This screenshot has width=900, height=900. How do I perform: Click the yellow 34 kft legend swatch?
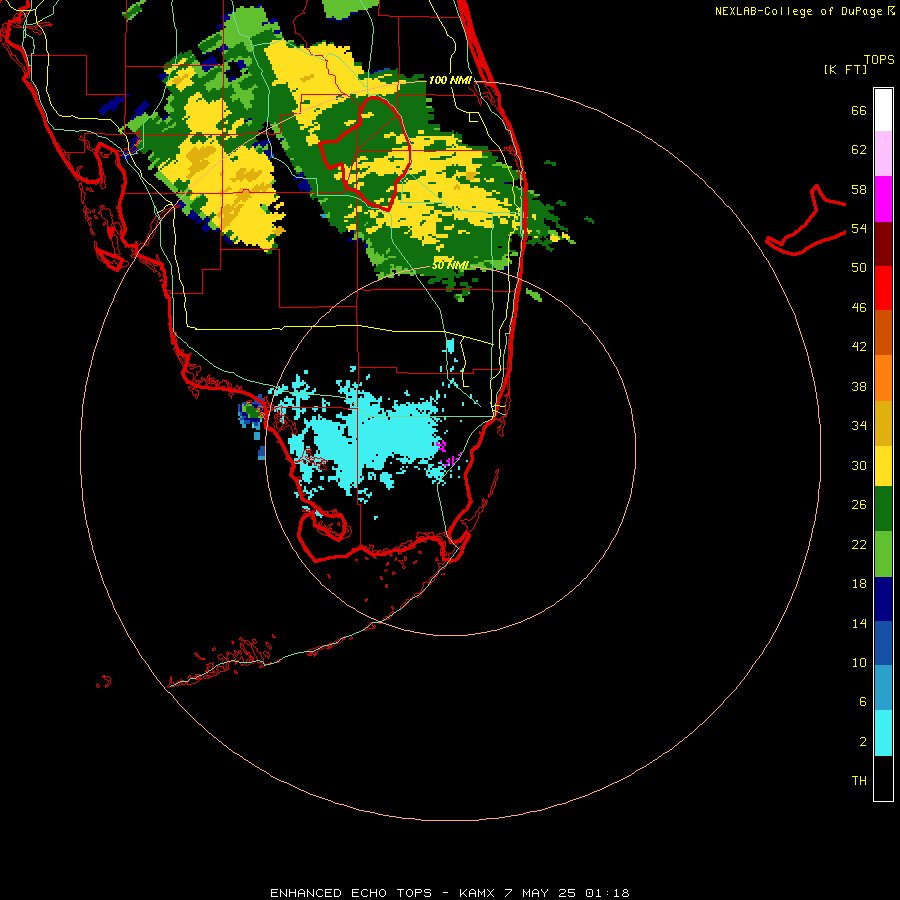click(883, 465)
